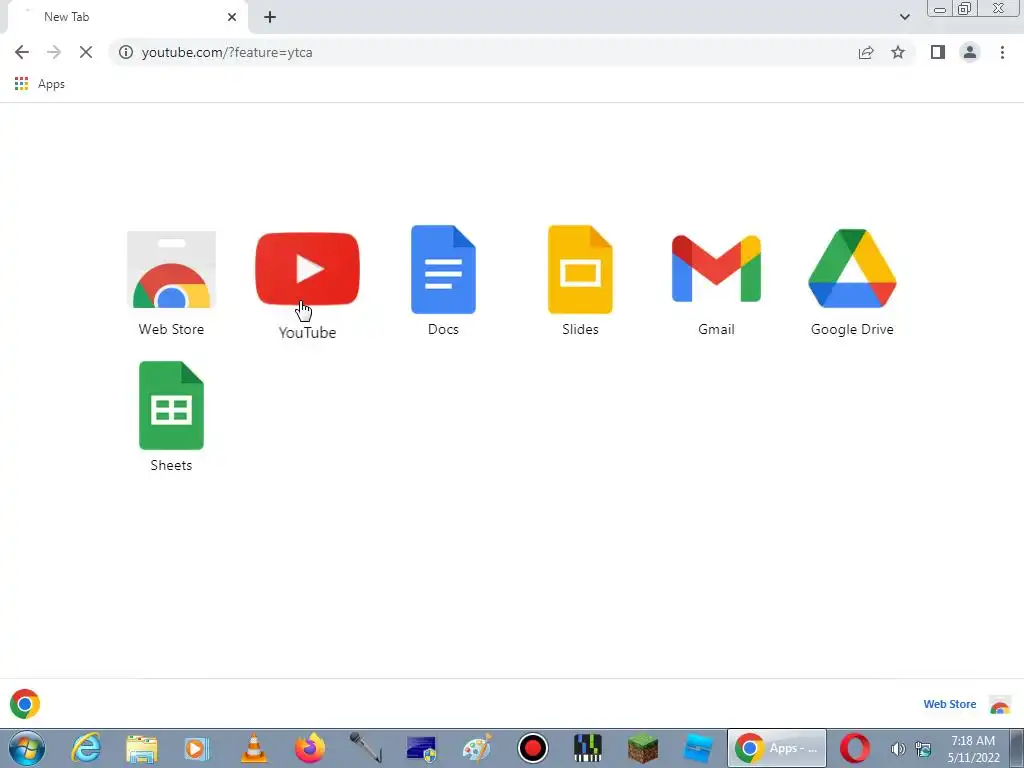Viewport: 1024px width, 768px height.
Task: Open the microphone app in taskbar
Action: (365, 748)
